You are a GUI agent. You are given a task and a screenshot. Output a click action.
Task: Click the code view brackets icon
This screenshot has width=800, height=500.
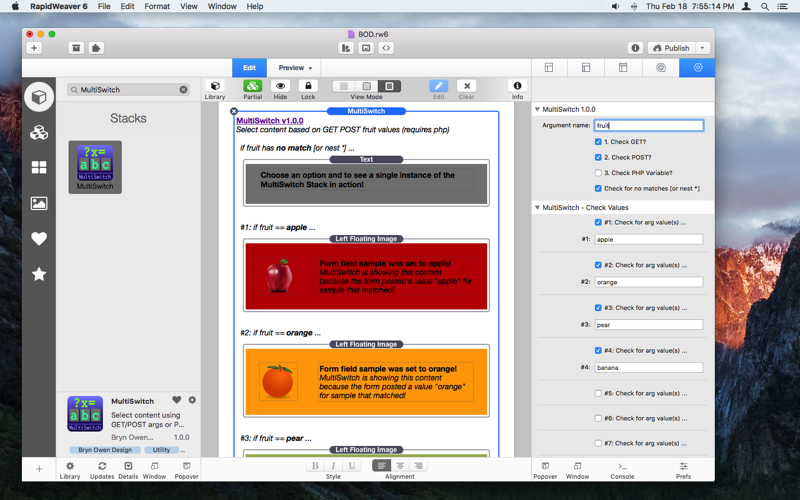pyautogui.click(x=386, y=48)
